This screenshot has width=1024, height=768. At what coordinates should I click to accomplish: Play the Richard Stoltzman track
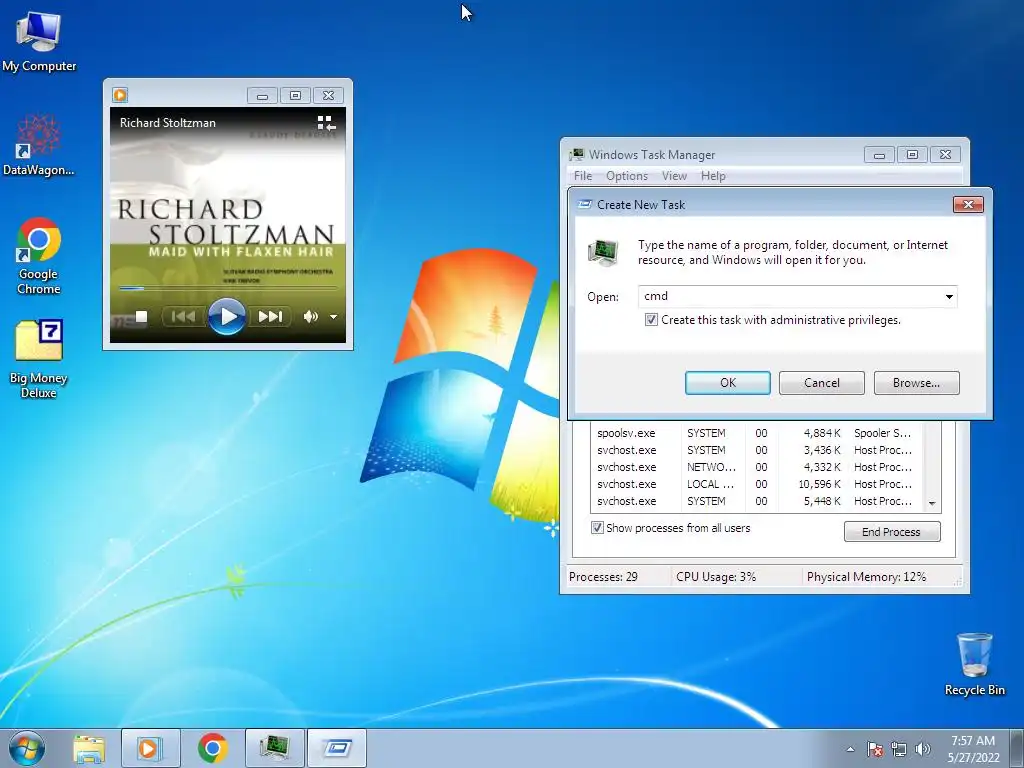227,317
